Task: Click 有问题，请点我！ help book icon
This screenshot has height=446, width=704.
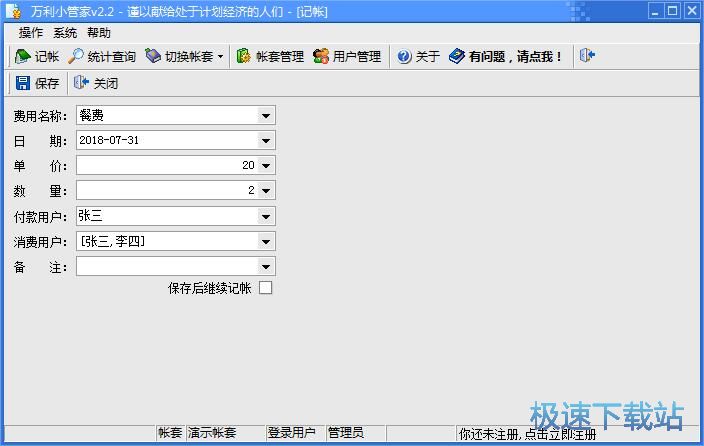Action: [457, 56]
